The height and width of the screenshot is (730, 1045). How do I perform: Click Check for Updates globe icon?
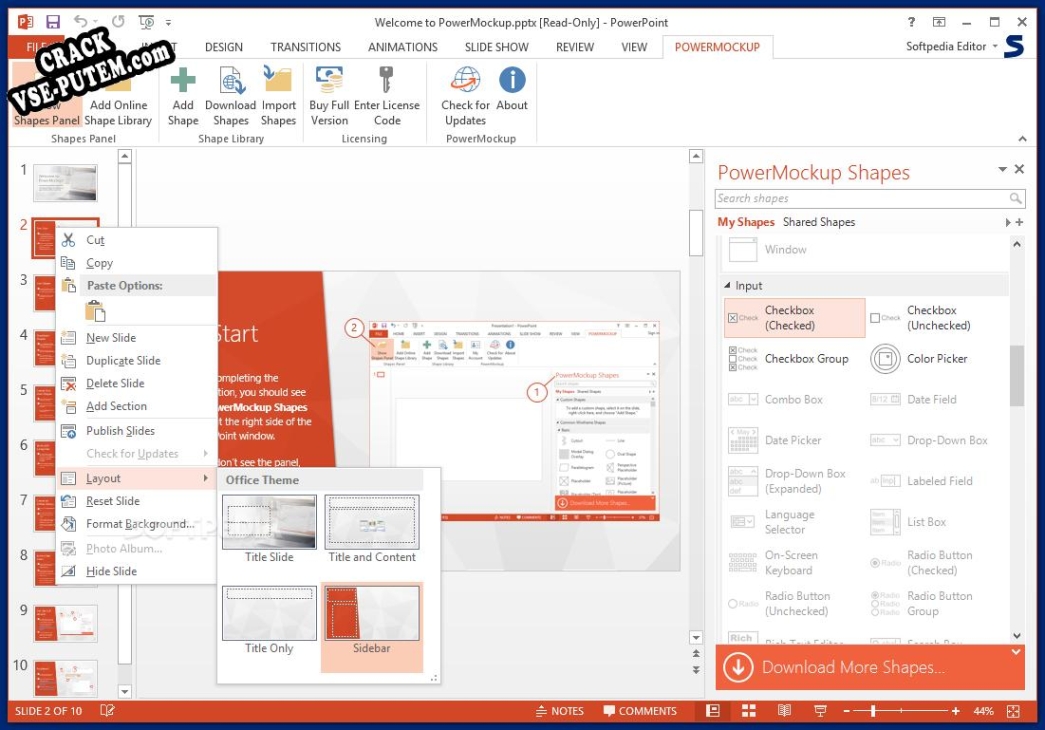point(465,80)
